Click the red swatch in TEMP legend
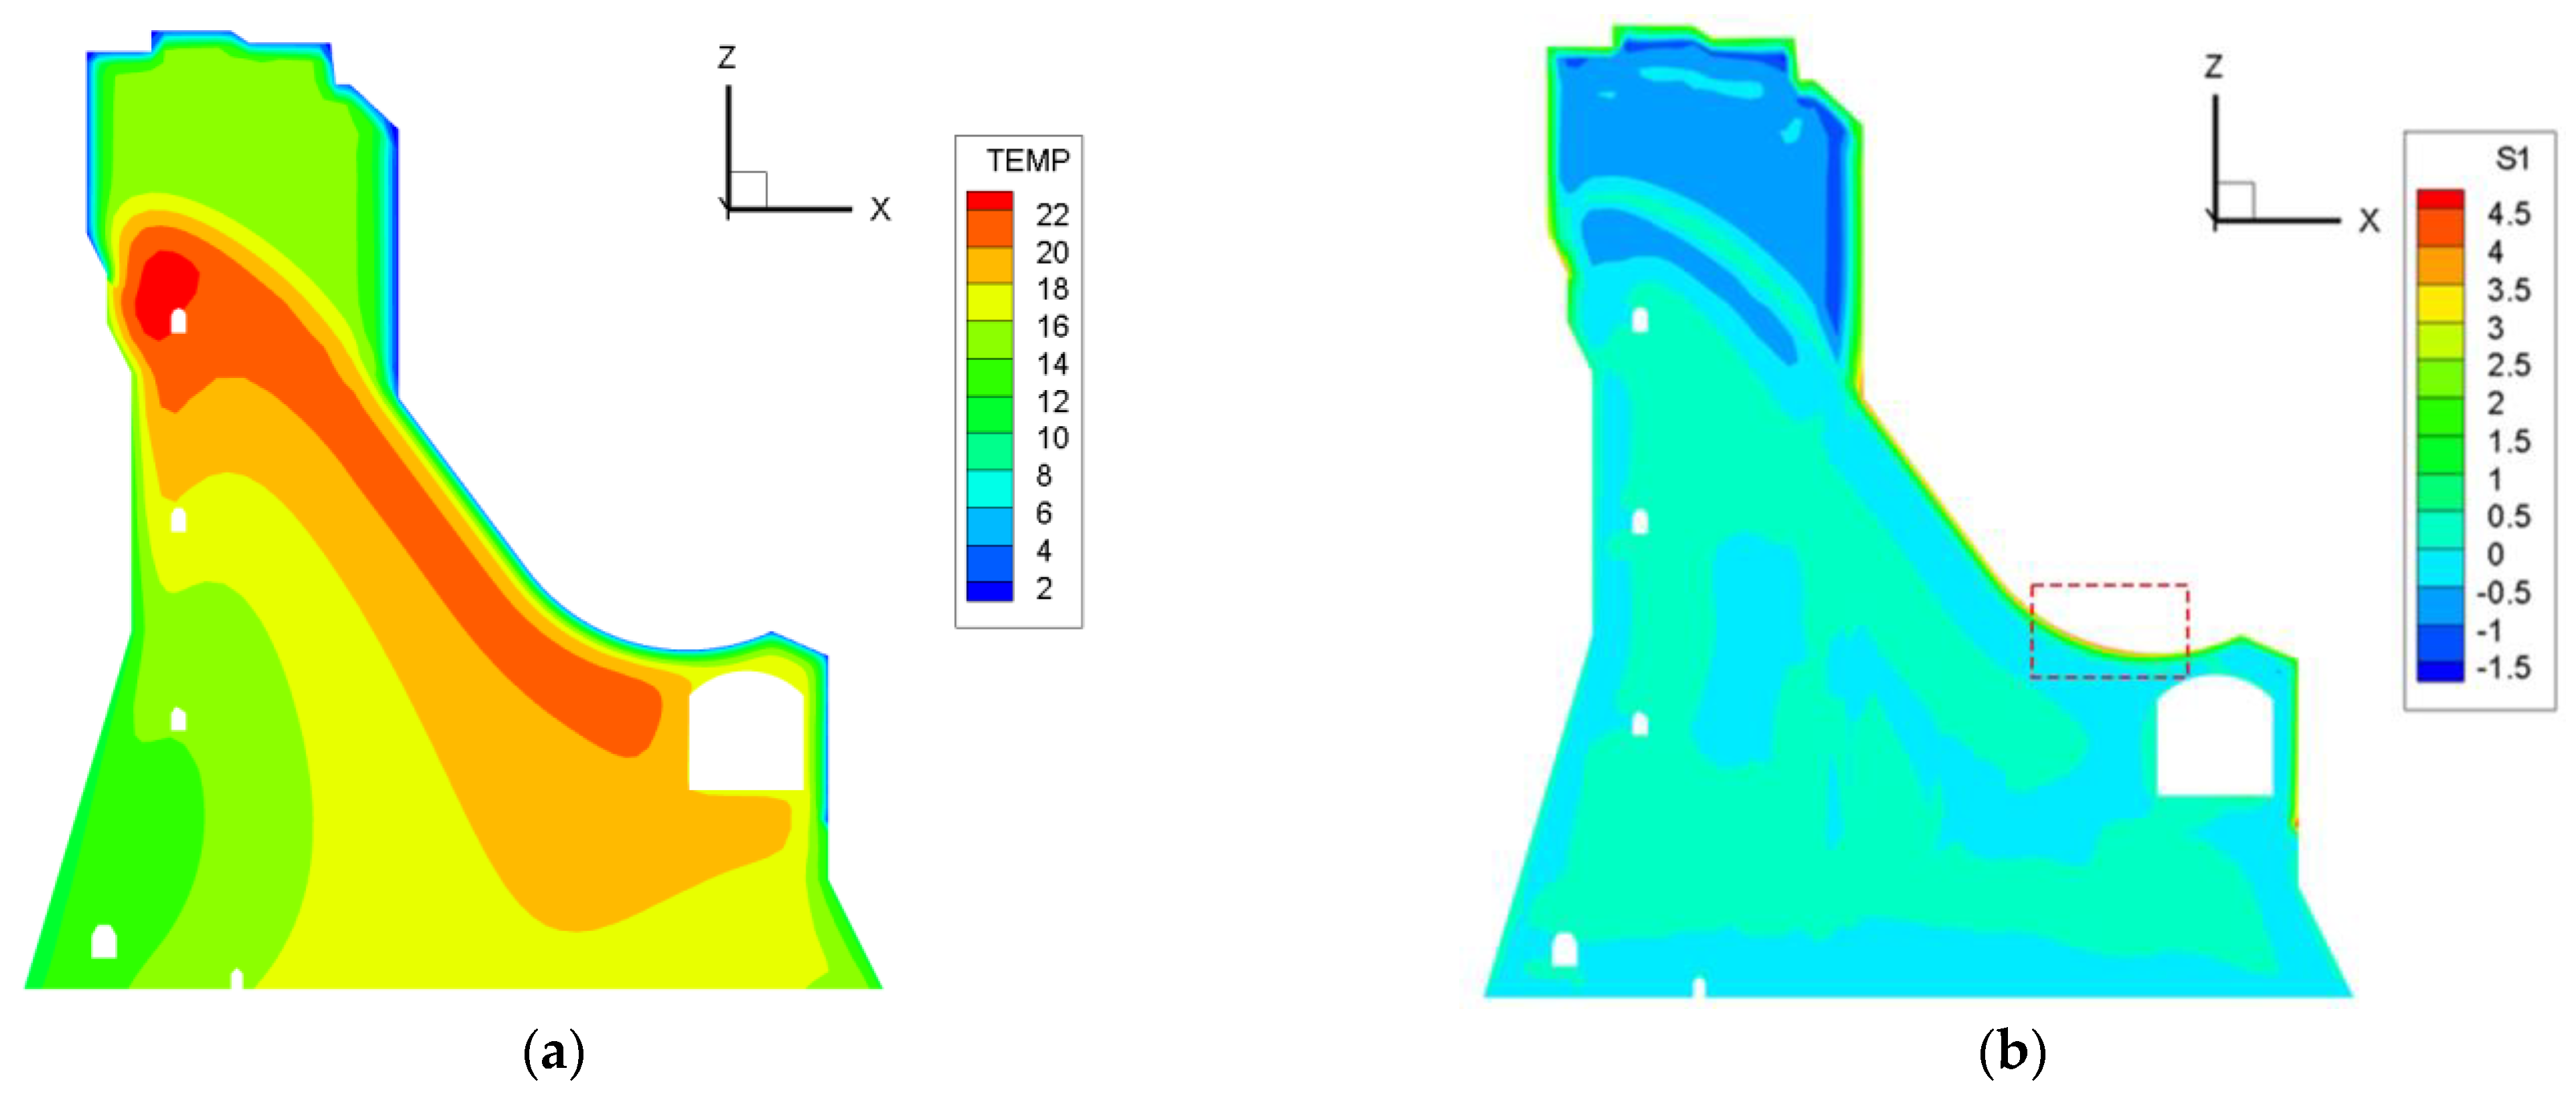The width and height of the screenshot is (2576, 1100). [x=989, y=201]
